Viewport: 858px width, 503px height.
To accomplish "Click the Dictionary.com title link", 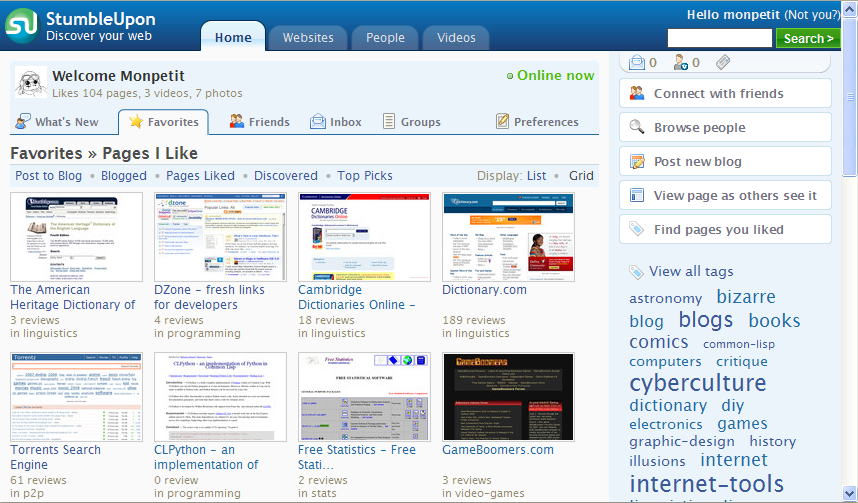I will coord(484,290).
